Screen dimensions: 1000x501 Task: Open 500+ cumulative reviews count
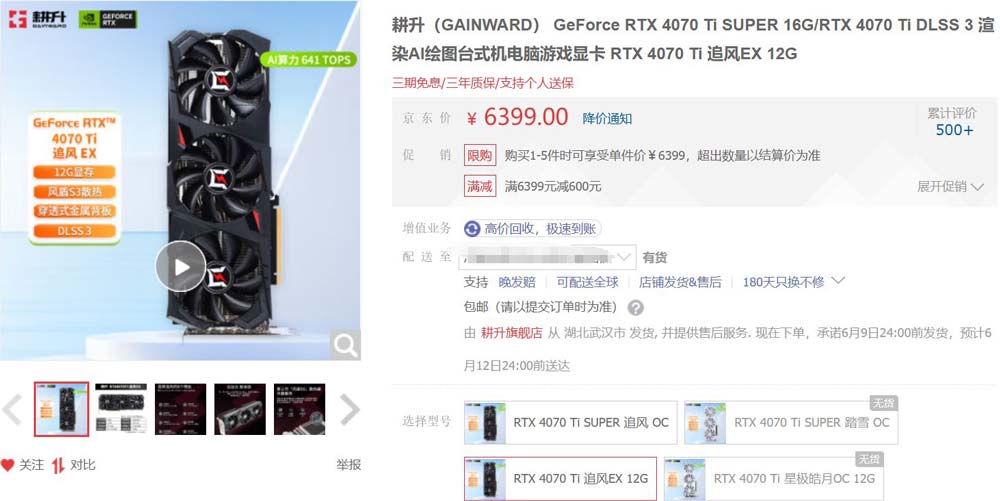954,130
